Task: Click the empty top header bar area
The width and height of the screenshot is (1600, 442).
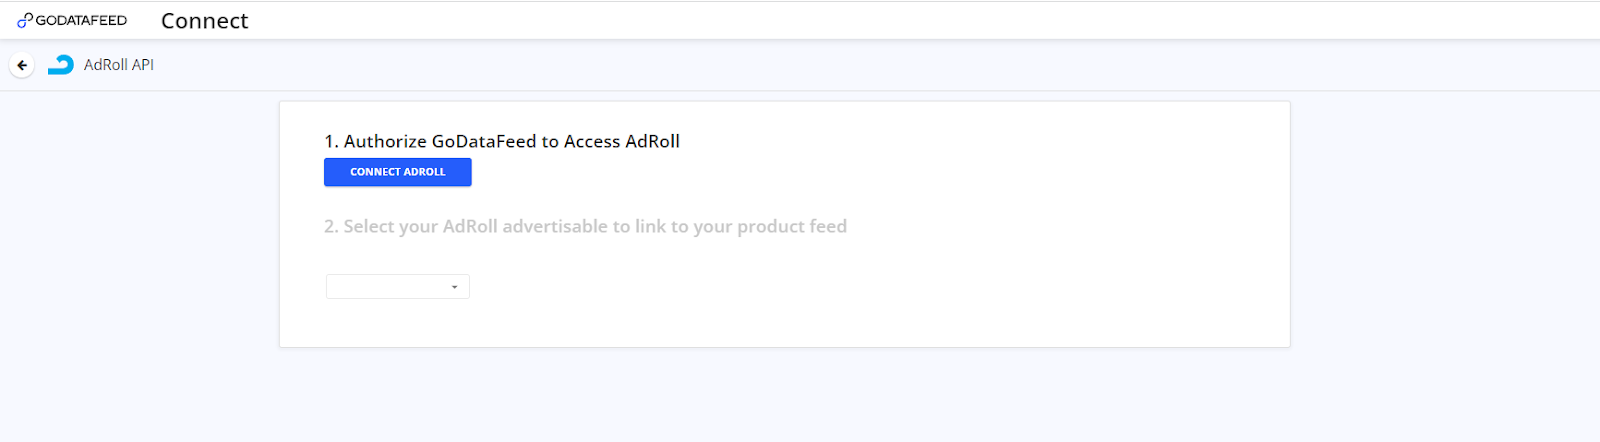Action: click(900, 20)
